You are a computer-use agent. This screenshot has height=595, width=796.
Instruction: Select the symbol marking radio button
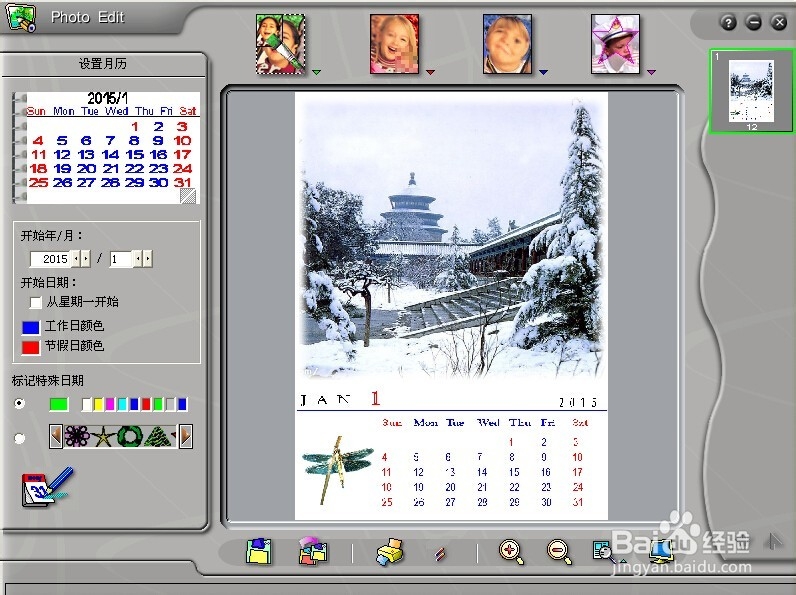click(19, 438)
